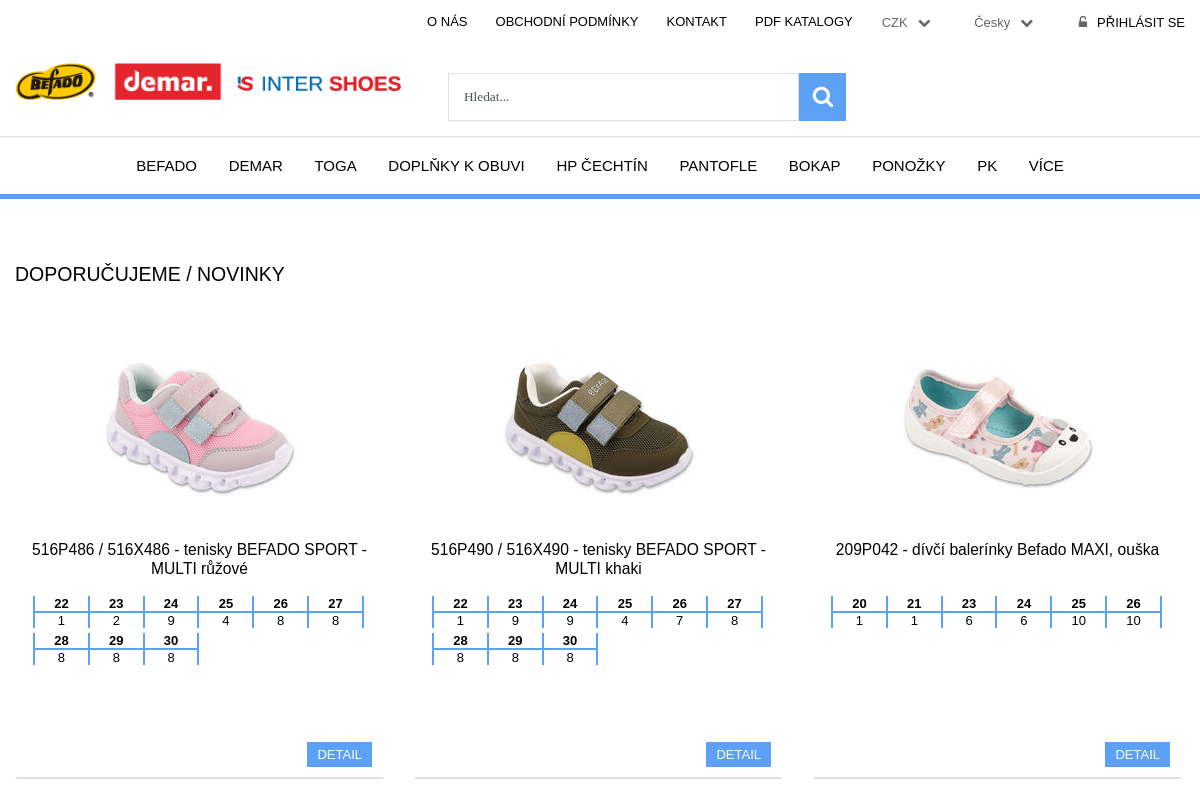This screenshot has height=800, width=1200.
Task: Open 516P490 khaki product title
Action: tap(598, 559)
